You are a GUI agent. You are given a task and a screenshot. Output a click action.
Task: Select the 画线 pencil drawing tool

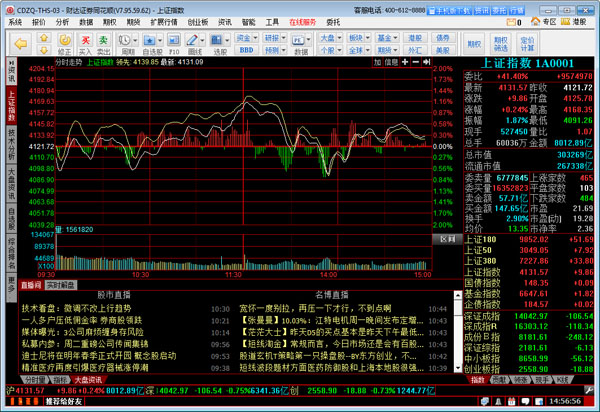(x=191, y=40)
